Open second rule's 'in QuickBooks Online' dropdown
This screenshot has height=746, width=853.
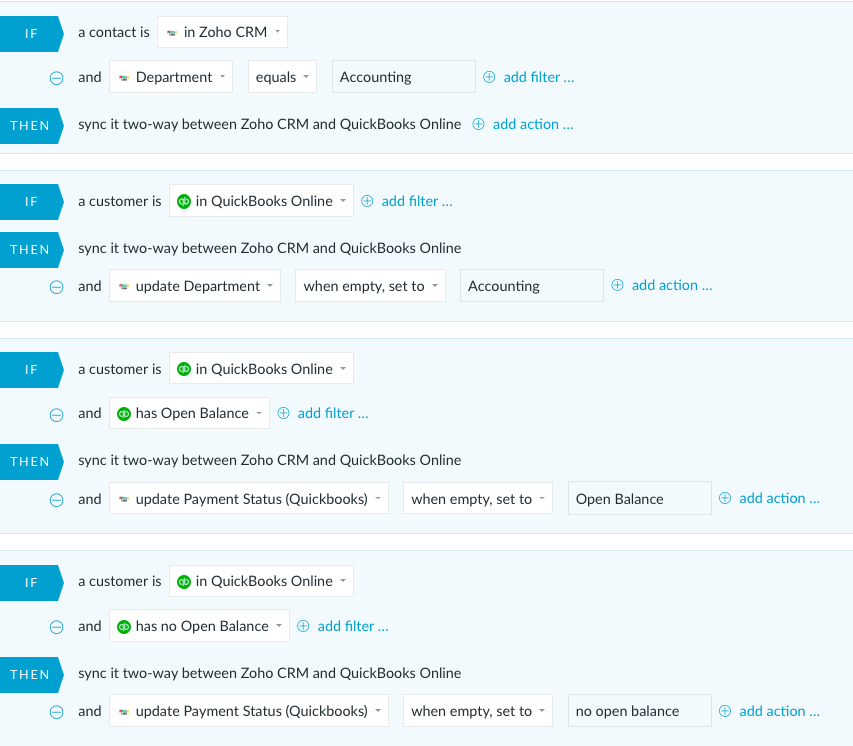click(x=261, y=201)
